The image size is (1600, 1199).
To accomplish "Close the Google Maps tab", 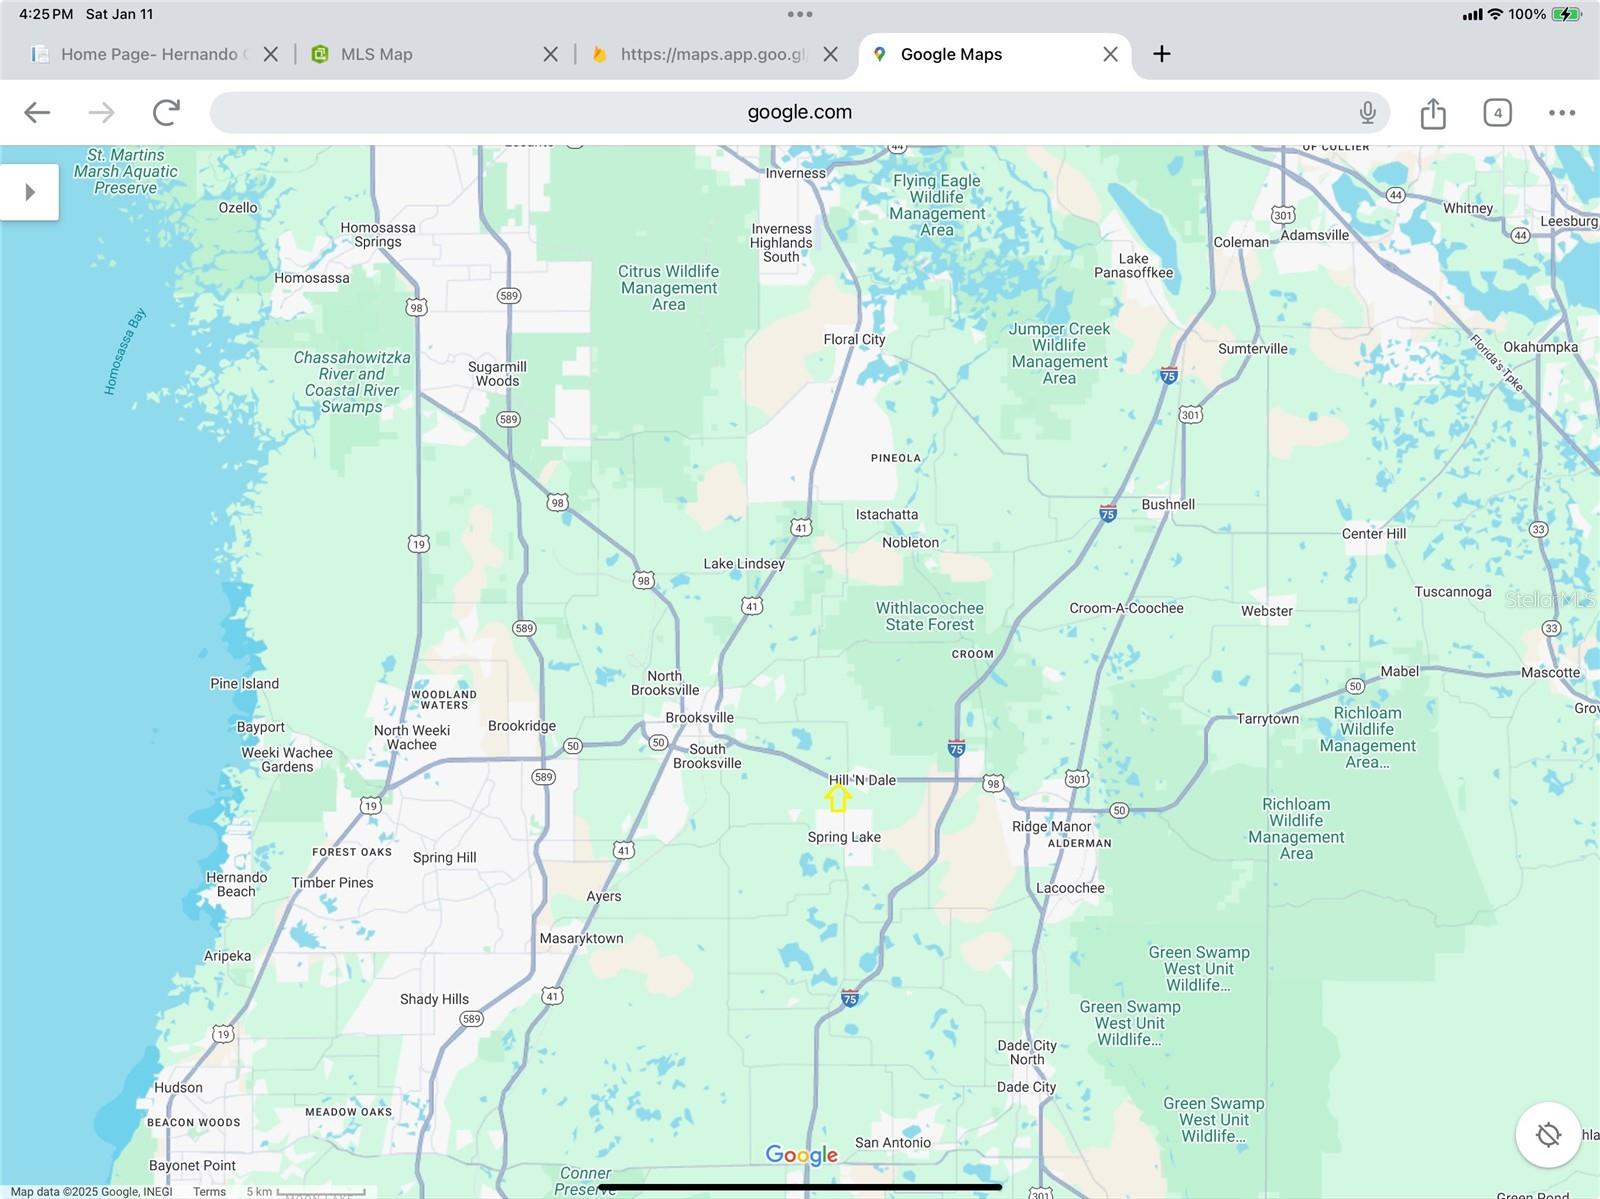I will (1110, 54).
